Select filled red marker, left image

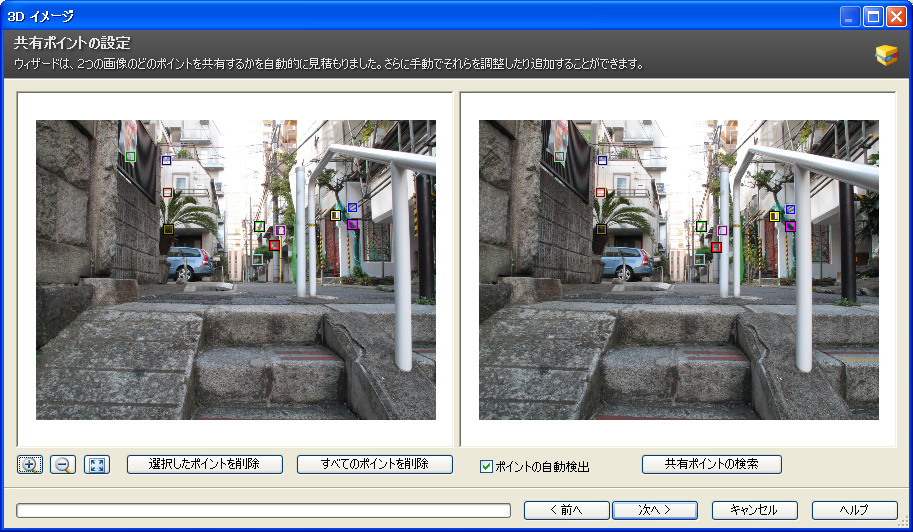pos(274,246)
